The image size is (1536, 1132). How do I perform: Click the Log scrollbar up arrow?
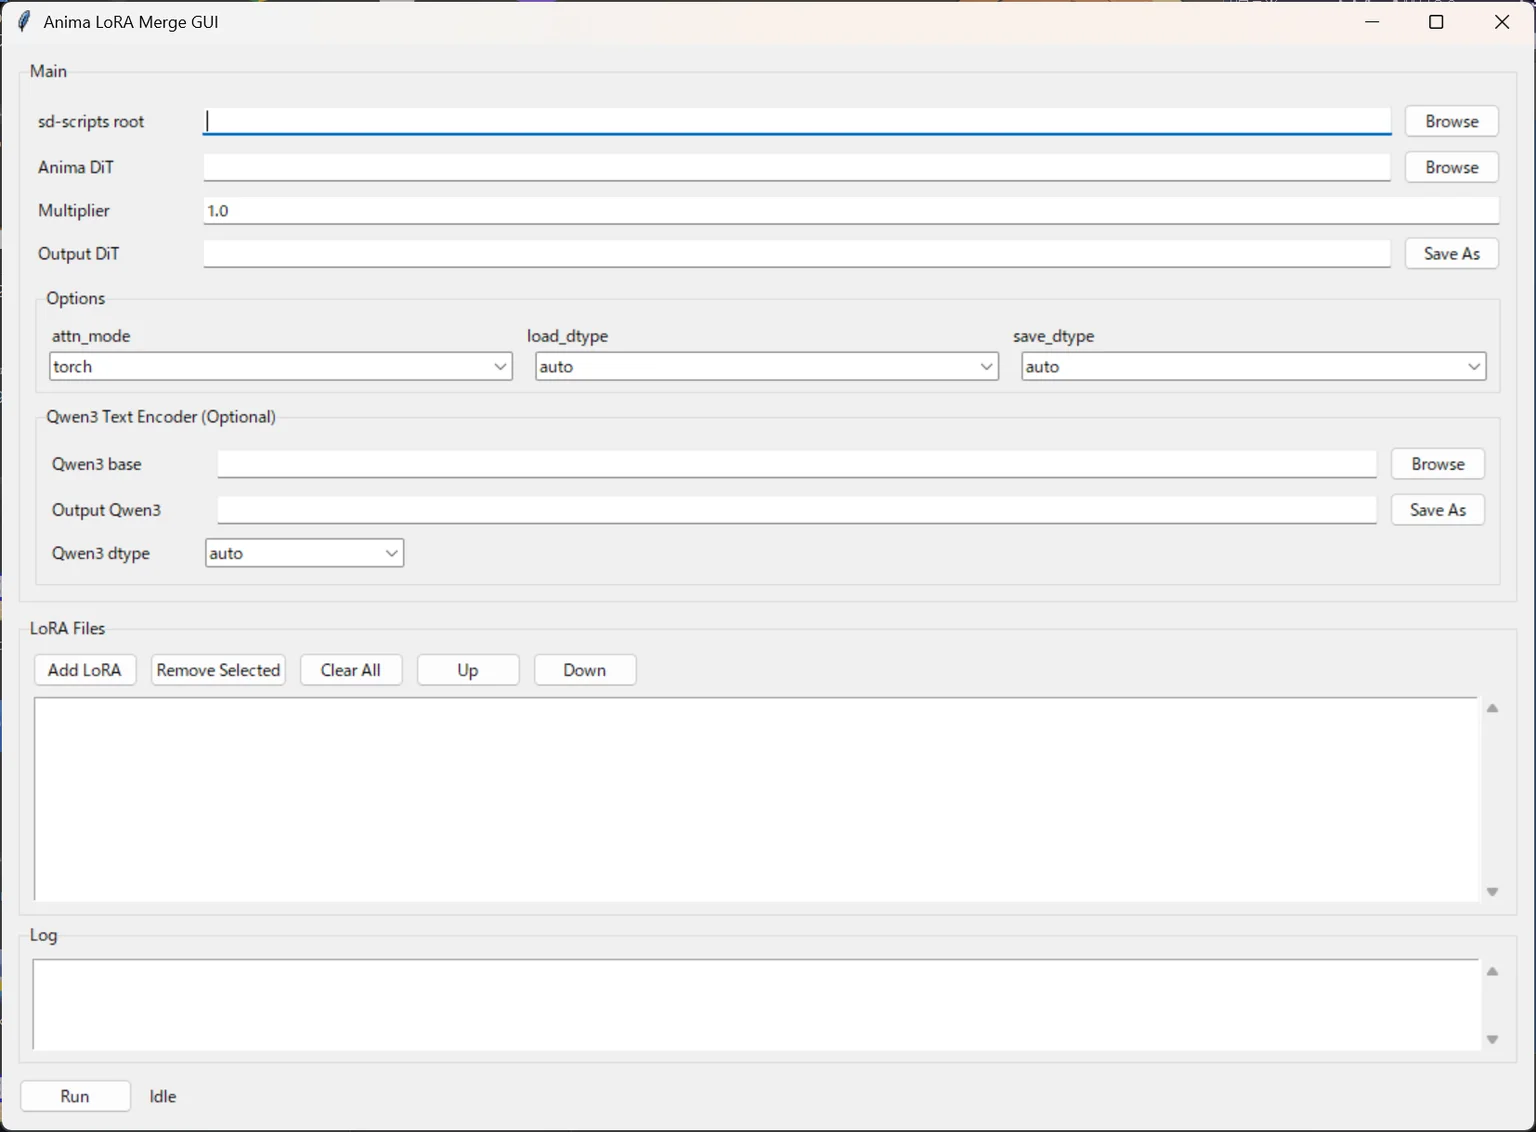1492,971
